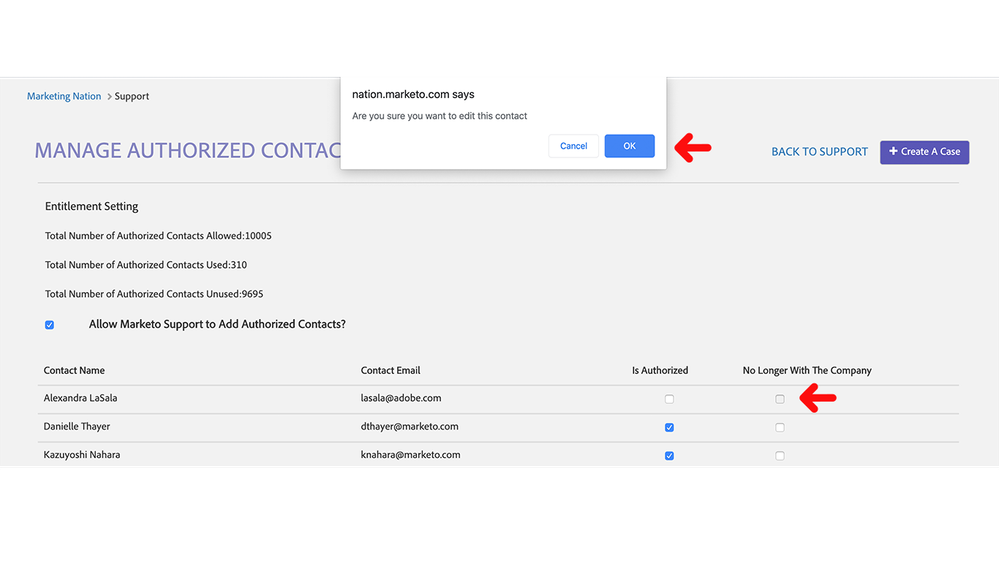This screenshot has width=999, height=562.
Task: Click the plus icon on Create A Case
Action: (x=893, y=151)
